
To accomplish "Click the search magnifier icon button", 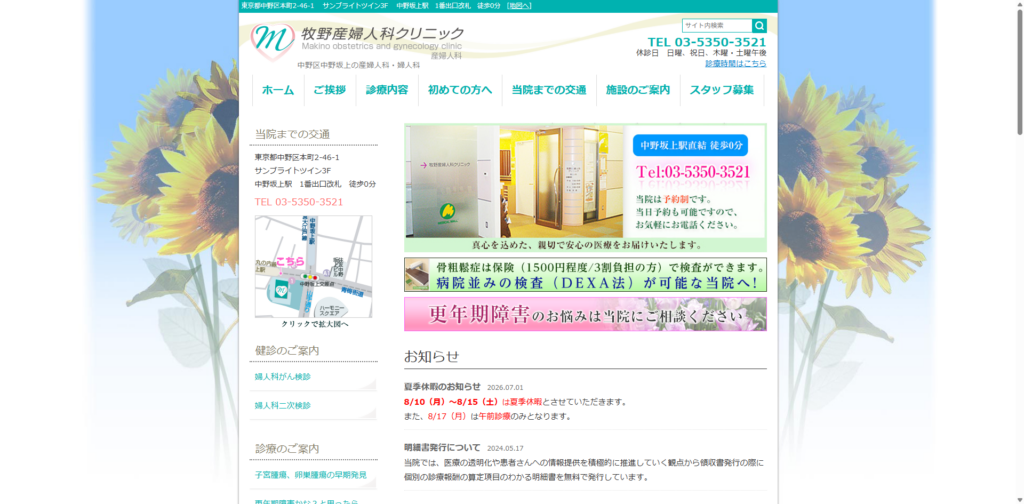I will coord(759,25).
